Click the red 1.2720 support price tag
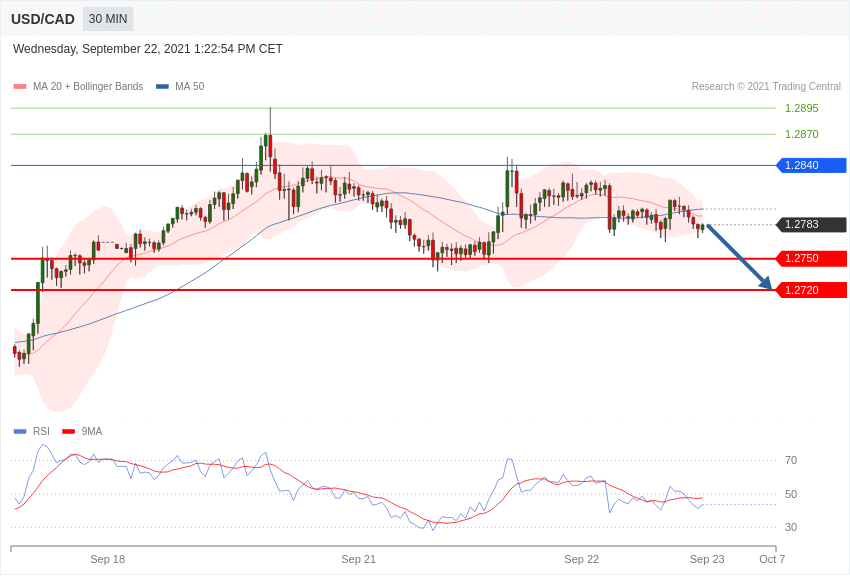The image size is (850, 576). tap(812, 290)
